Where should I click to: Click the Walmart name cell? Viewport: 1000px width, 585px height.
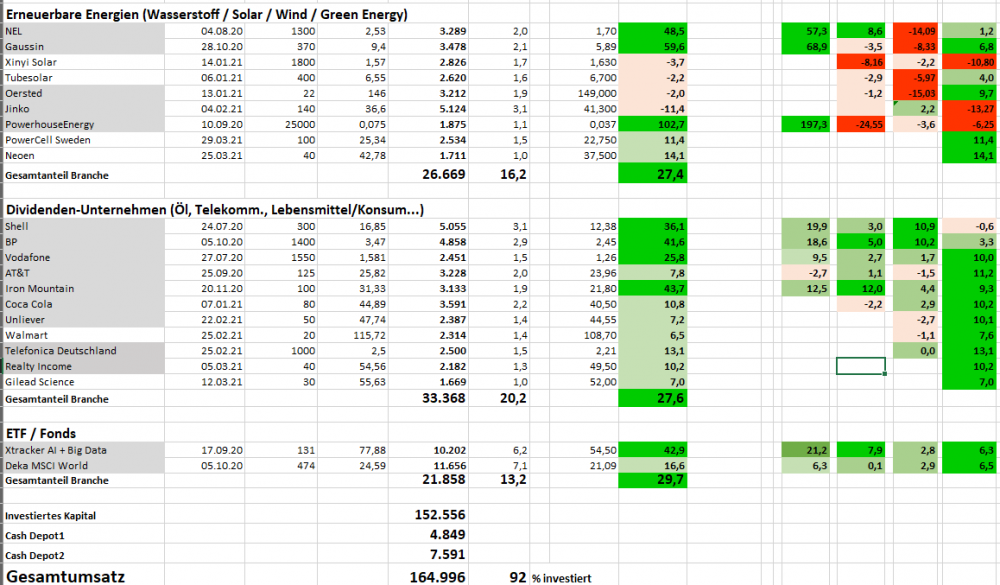(84, 335)
